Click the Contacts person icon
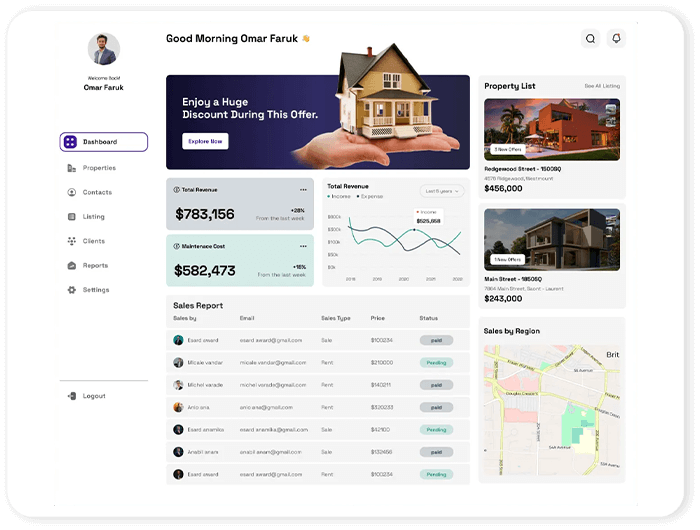Image resolution: width=700 pixels, height=530 pixels. 71,192
